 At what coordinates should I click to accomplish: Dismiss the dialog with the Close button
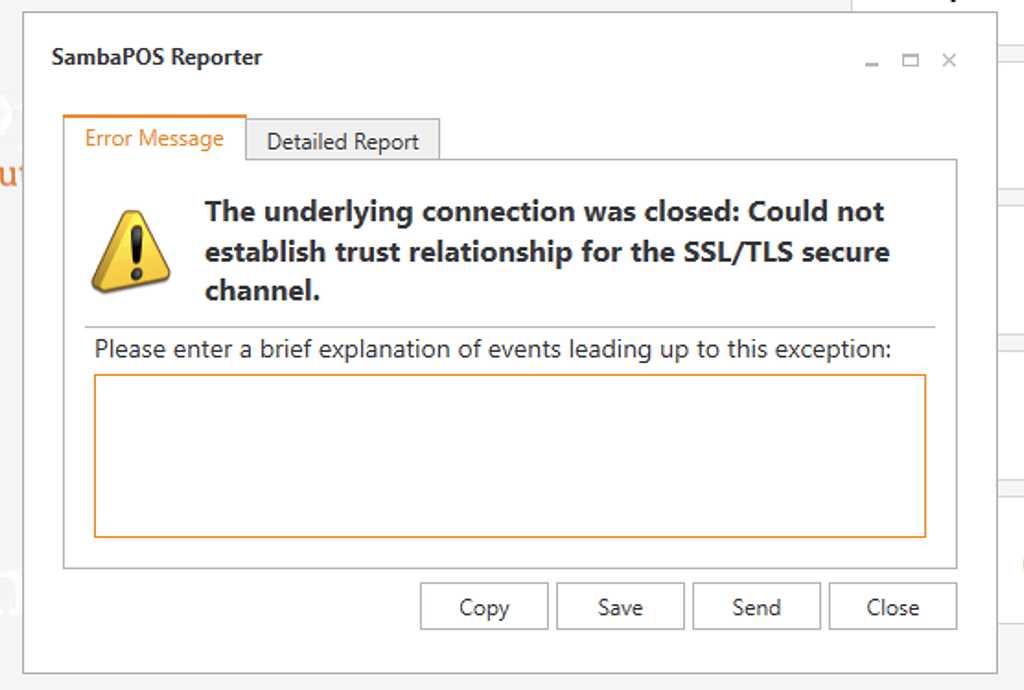pyautogui.click(x=892, y=606)
